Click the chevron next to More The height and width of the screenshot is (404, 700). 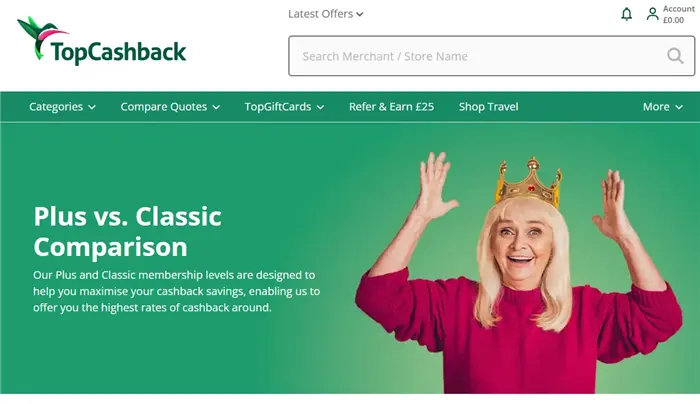point(679,107)
